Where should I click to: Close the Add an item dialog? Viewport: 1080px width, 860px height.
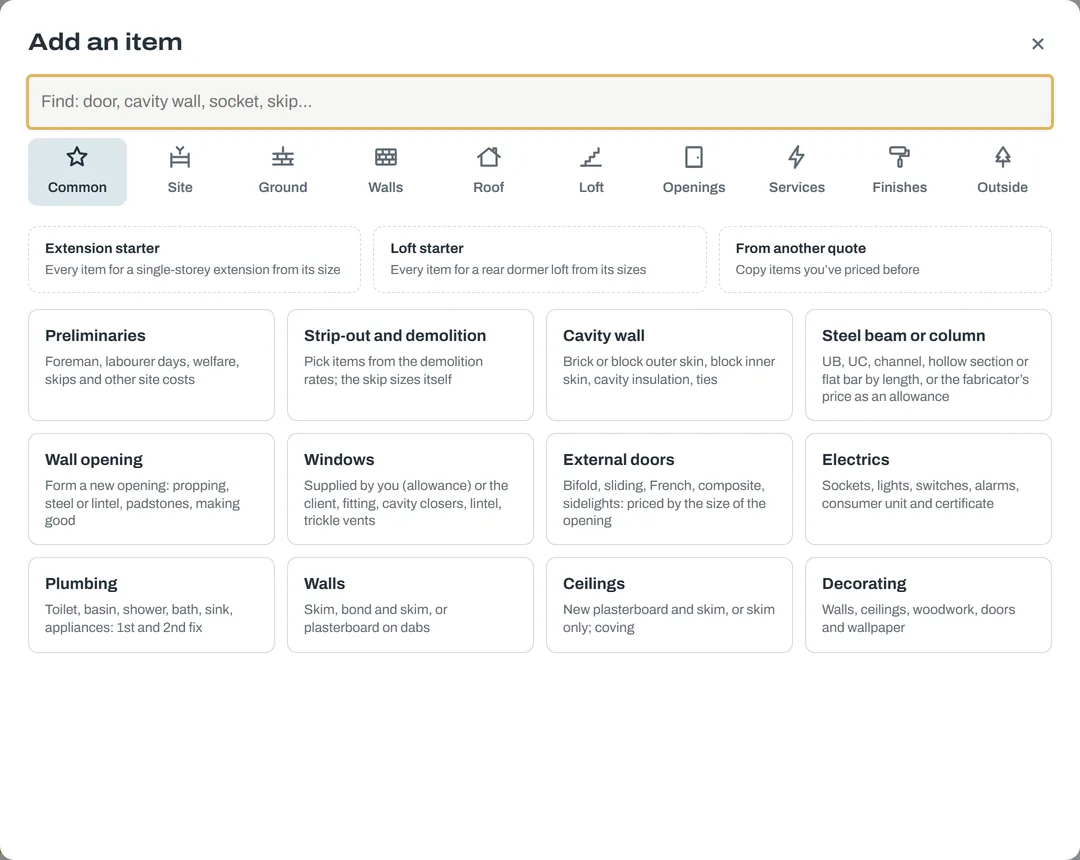(1038, 44)
